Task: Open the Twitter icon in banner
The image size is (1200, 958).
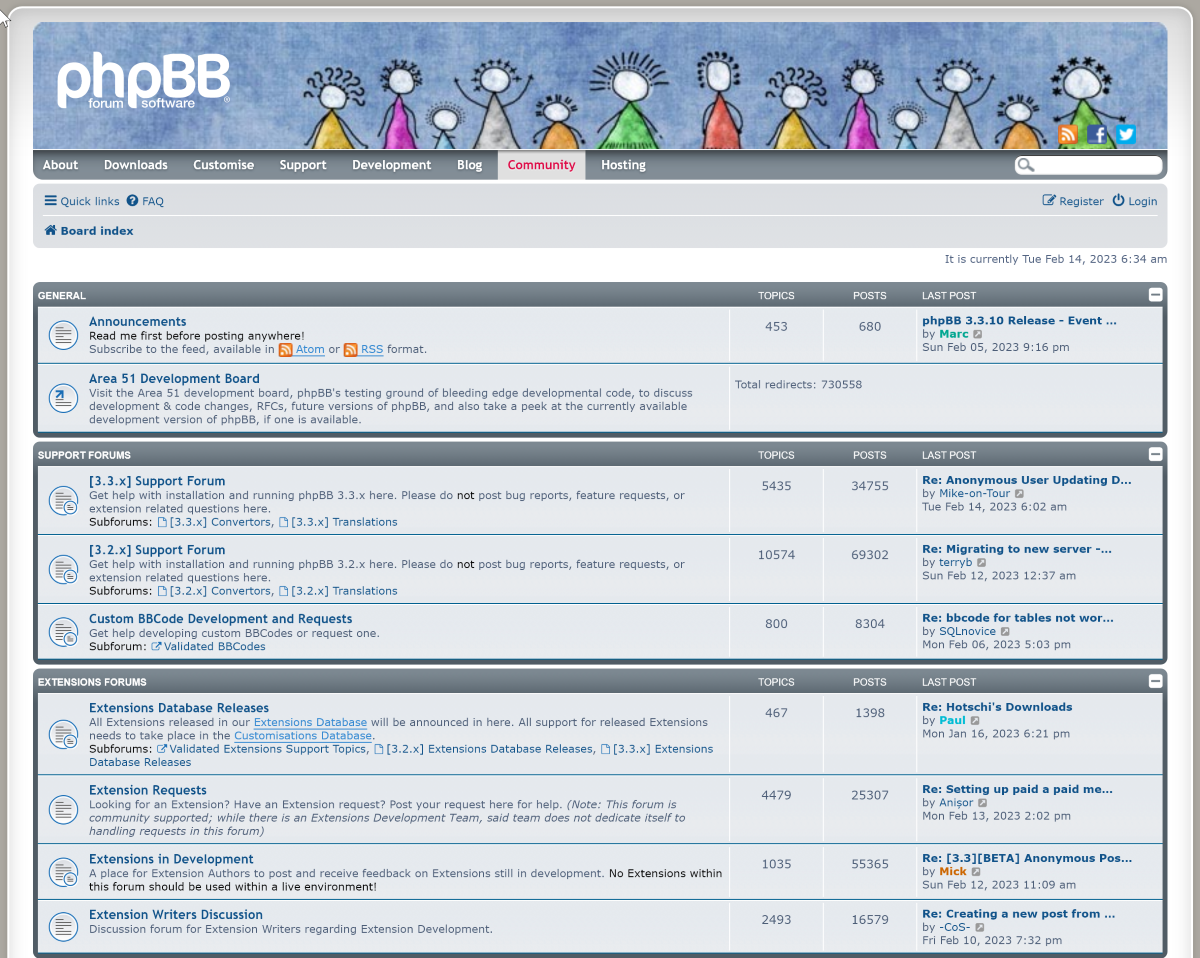Action: (x=1126, y=134)
